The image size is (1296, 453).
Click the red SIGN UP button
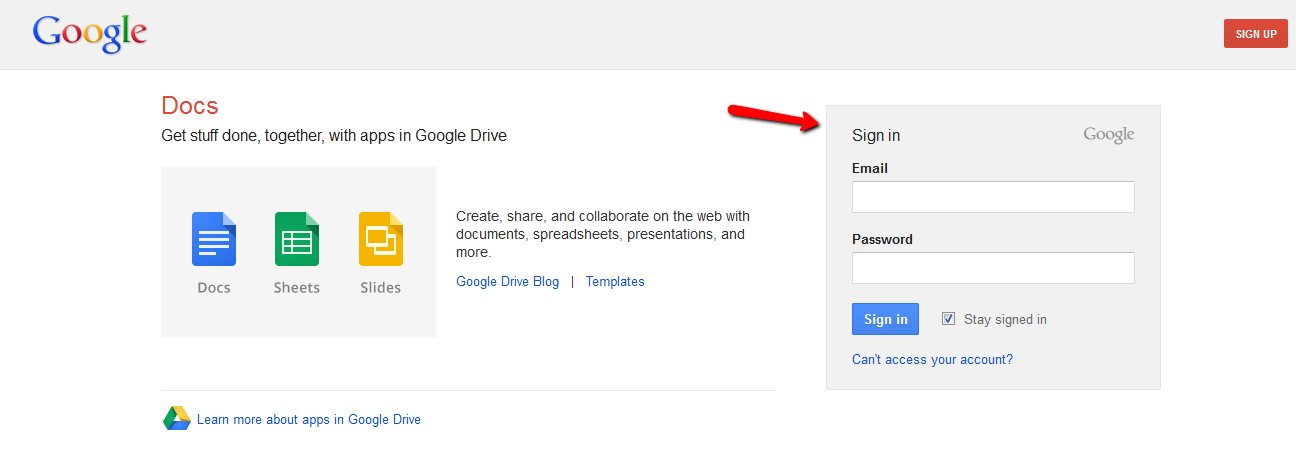click(x=1256, y=34)
